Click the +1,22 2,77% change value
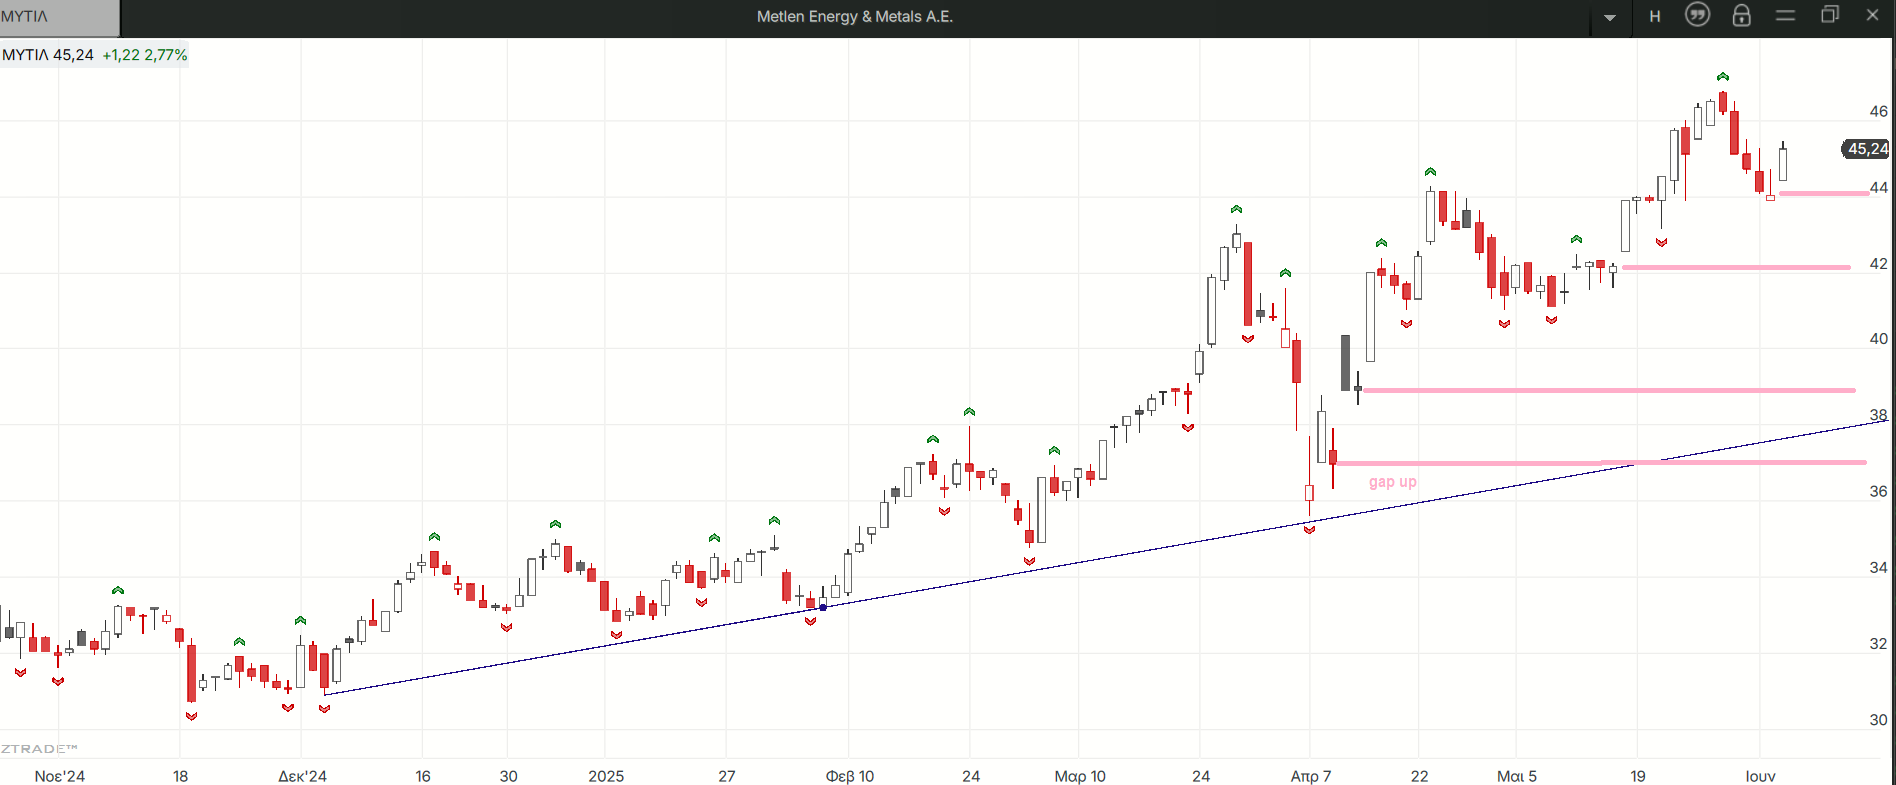1896x785 pixels. point(145,55)
